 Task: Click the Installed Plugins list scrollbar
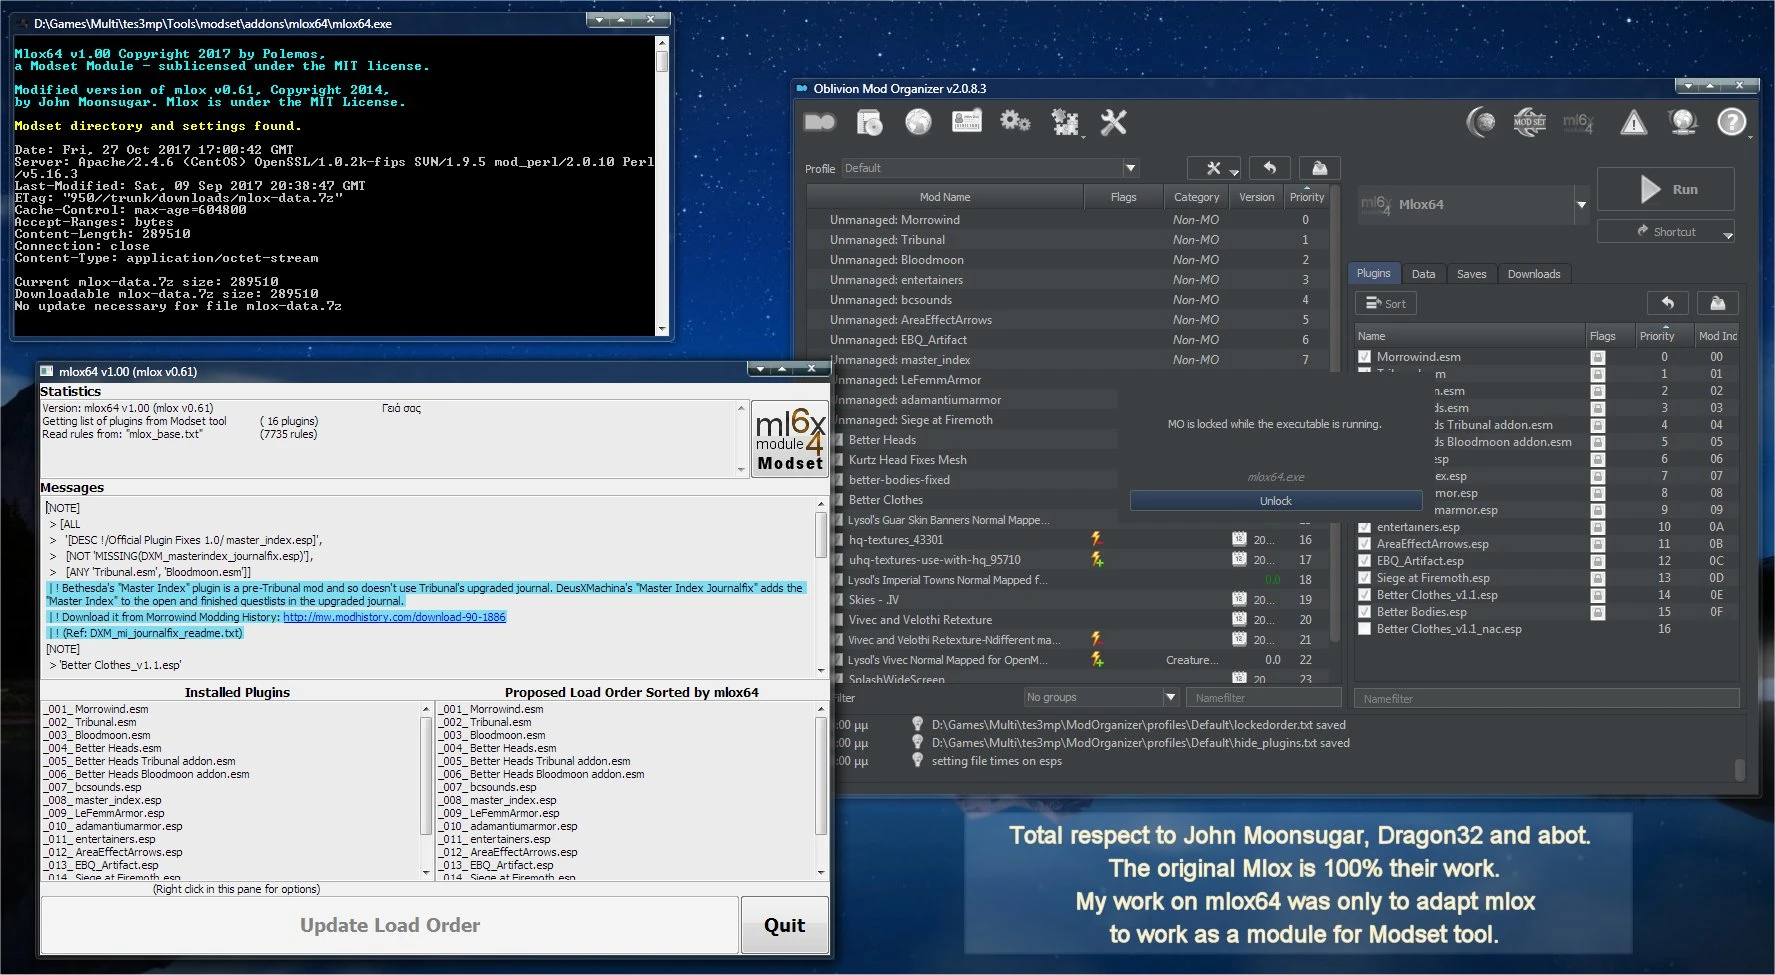(x=427, y=790)
